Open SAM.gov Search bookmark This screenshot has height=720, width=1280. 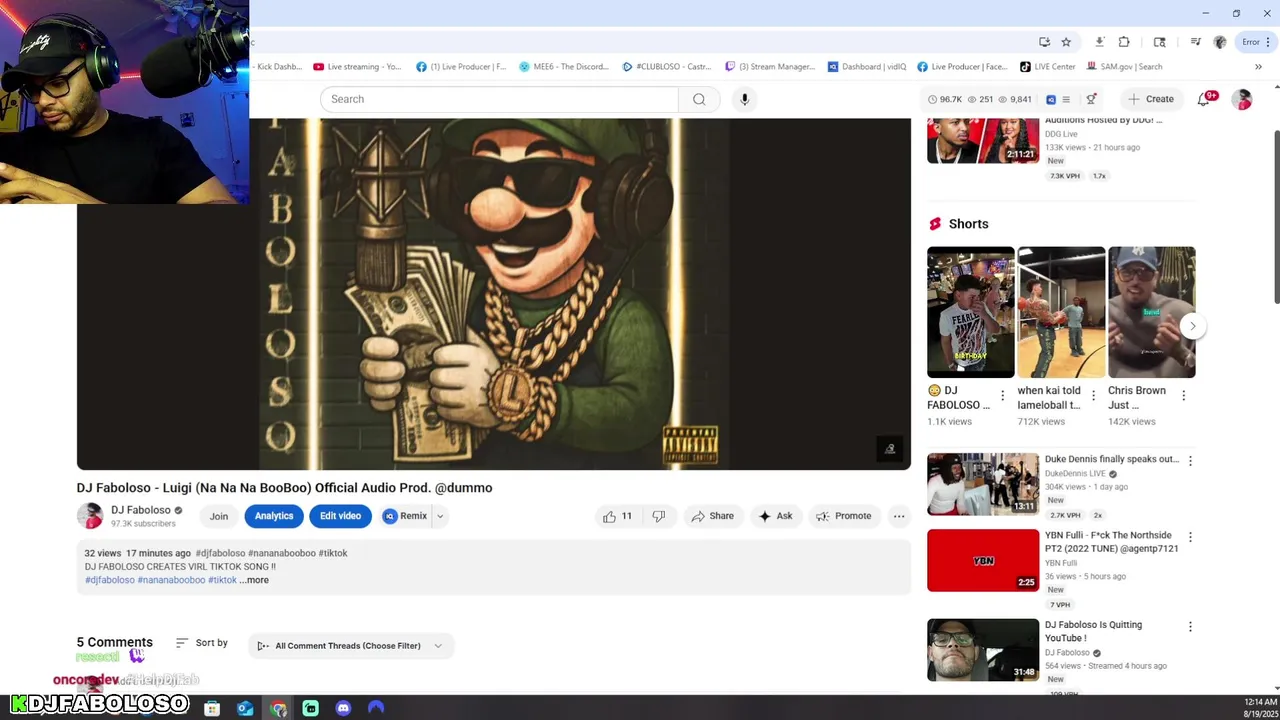1123,67
